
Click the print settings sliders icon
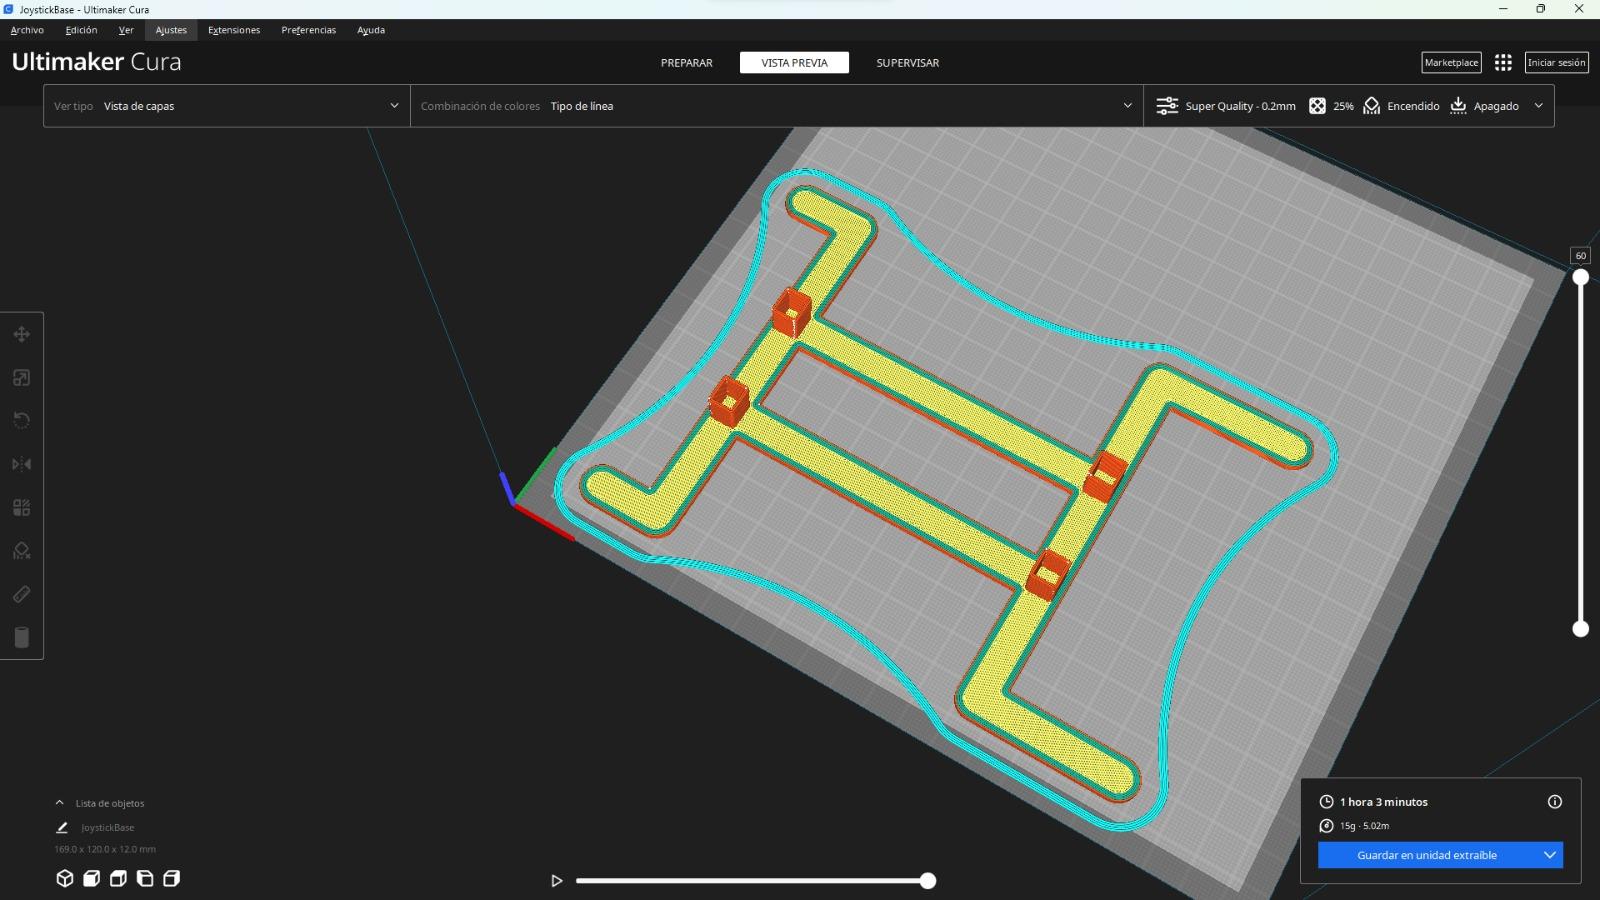pyautogui.click(x=1167, y=106)
